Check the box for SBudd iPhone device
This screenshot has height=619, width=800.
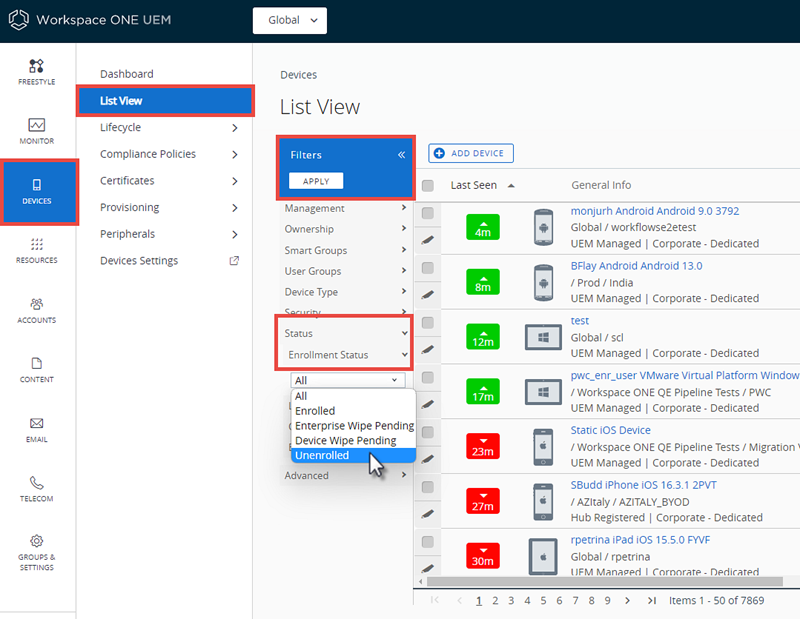click(428, 487)
